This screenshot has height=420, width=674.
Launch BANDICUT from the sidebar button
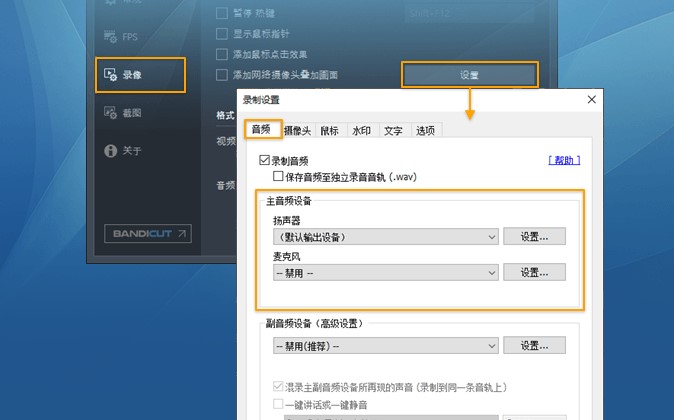coord(148,233)
